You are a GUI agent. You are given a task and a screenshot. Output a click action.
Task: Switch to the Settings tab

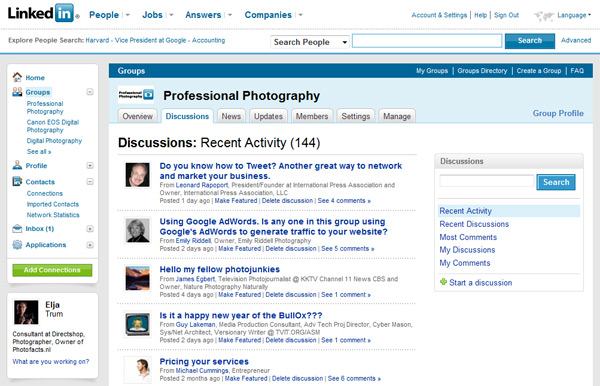(x=355, y=116)
